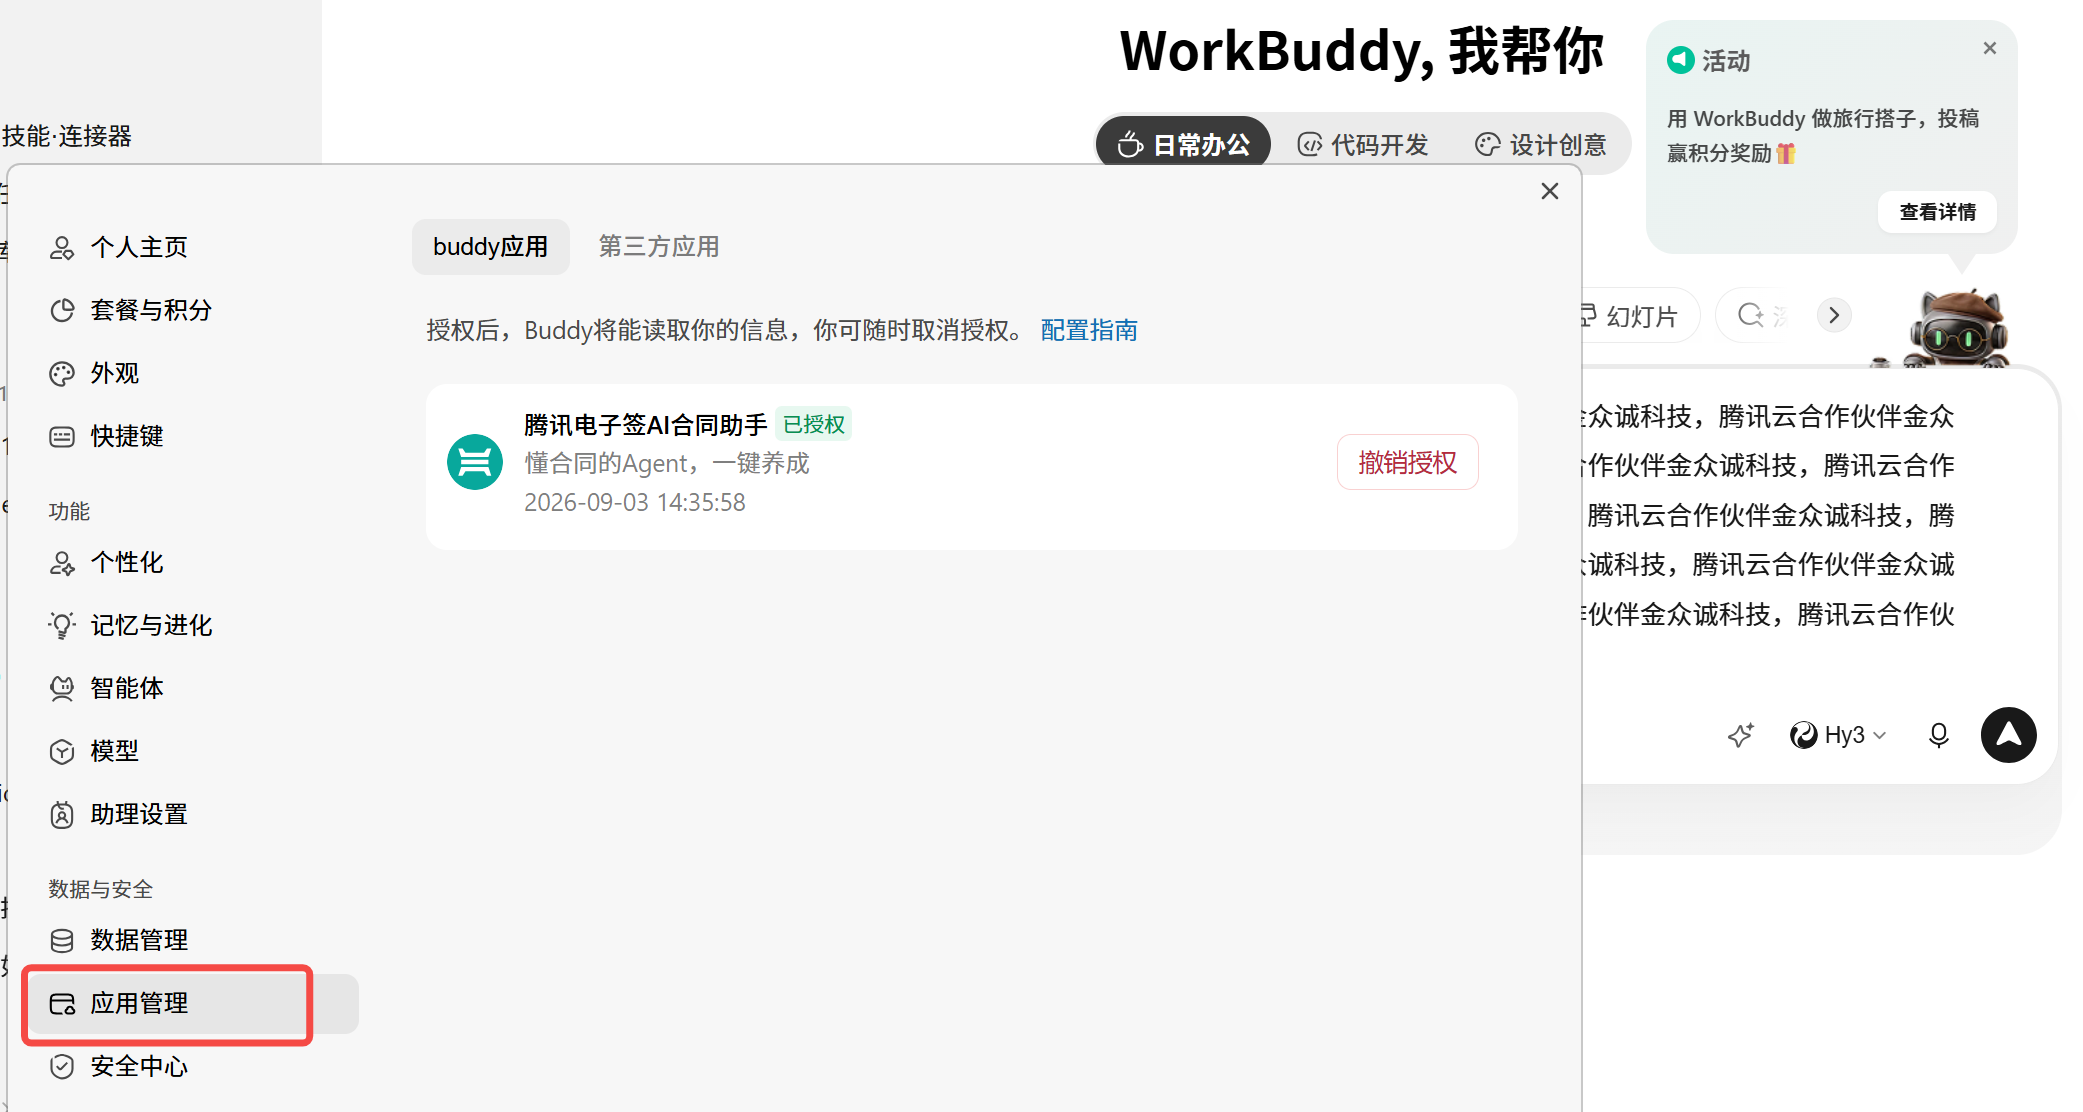Click the 记忆与进化 lightbulb icon

[x=62, y=626]
